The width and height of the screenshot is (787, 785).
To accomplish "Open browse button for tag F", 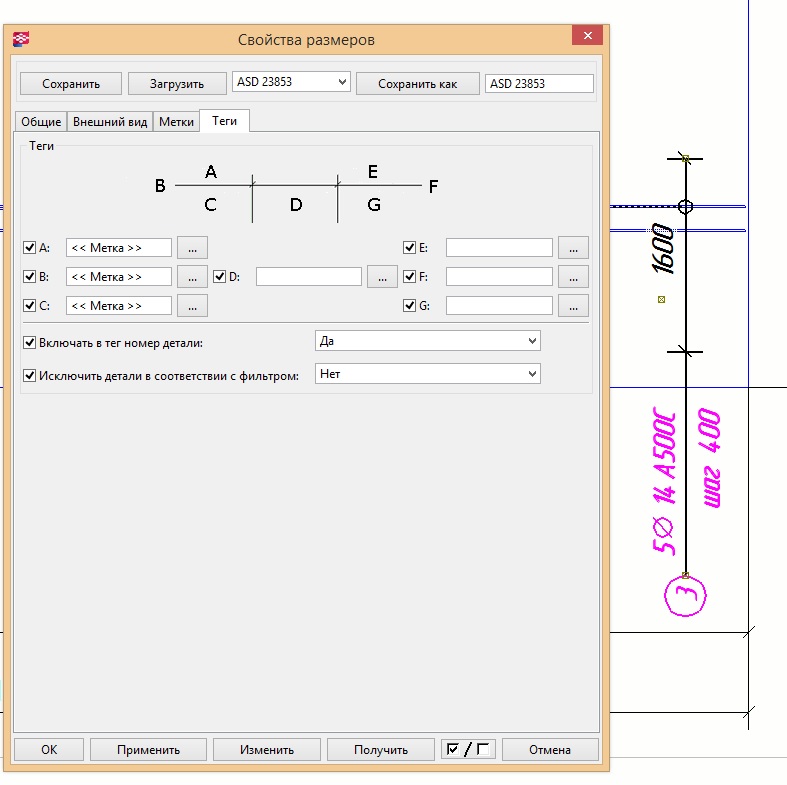I will (x=573, y=276).
